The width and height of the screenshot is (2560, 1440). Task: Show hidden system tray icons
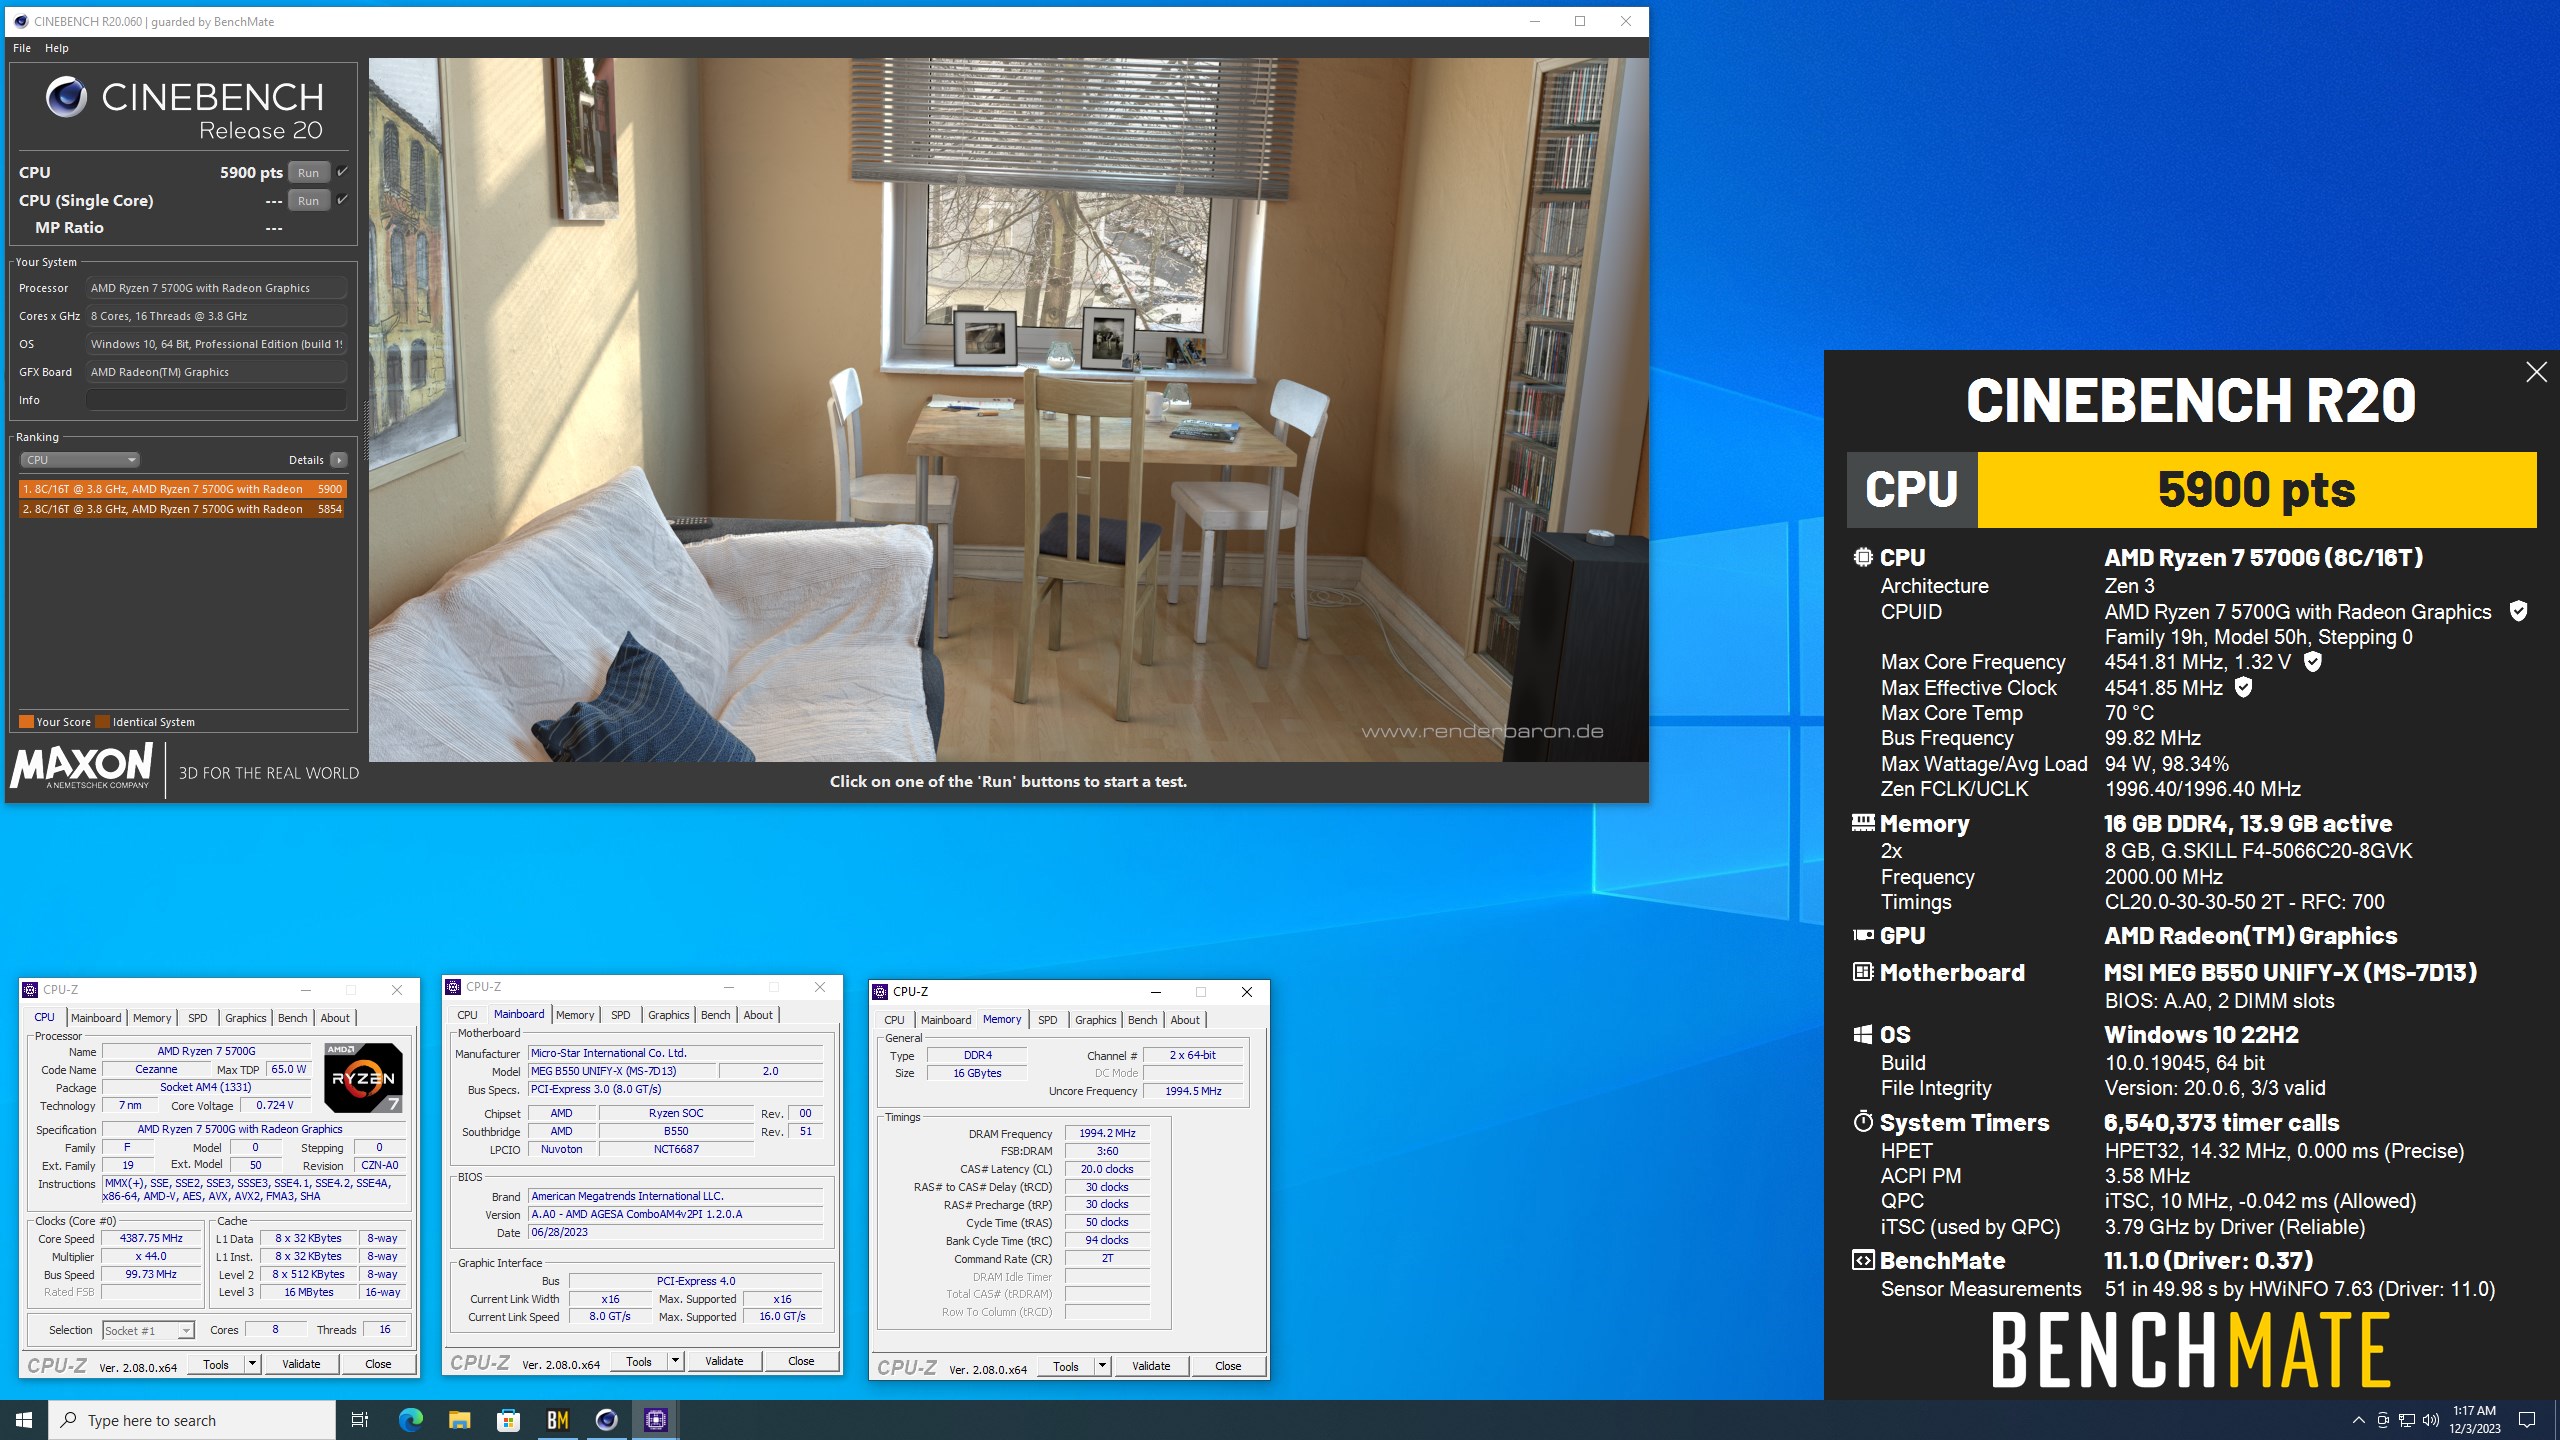(x=2358, y=1420)
